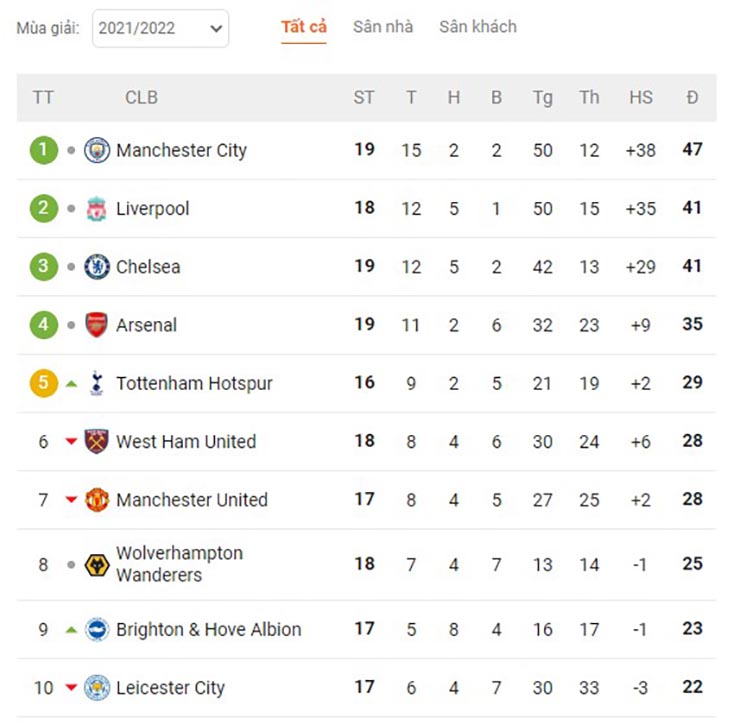The width and height of the screenshot is (740, 724).
Task: Click the Liverpool club crest
Action: tap(97, 209)
